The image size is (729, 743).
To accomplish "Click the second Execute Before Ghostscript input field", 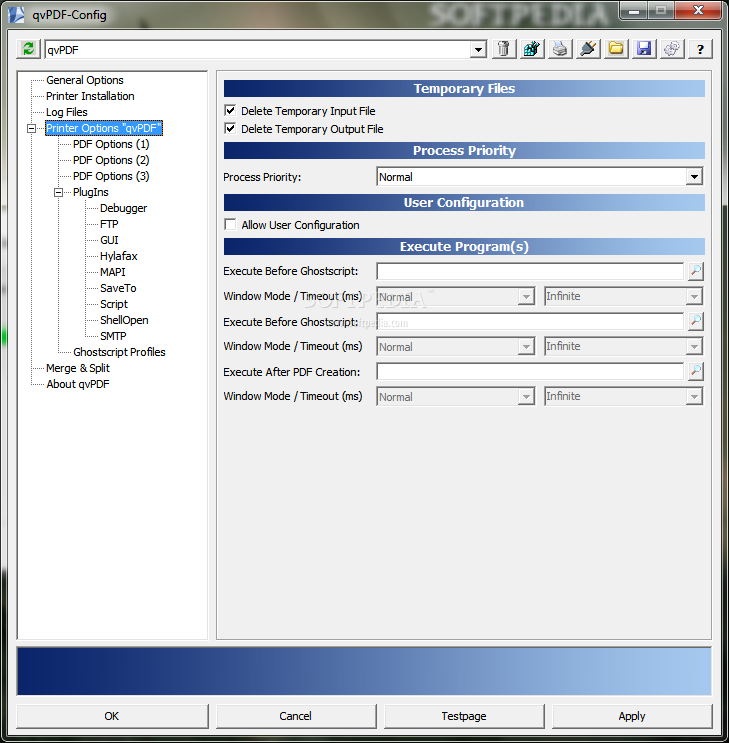I will pyautogui.click(x=530, y=322).
